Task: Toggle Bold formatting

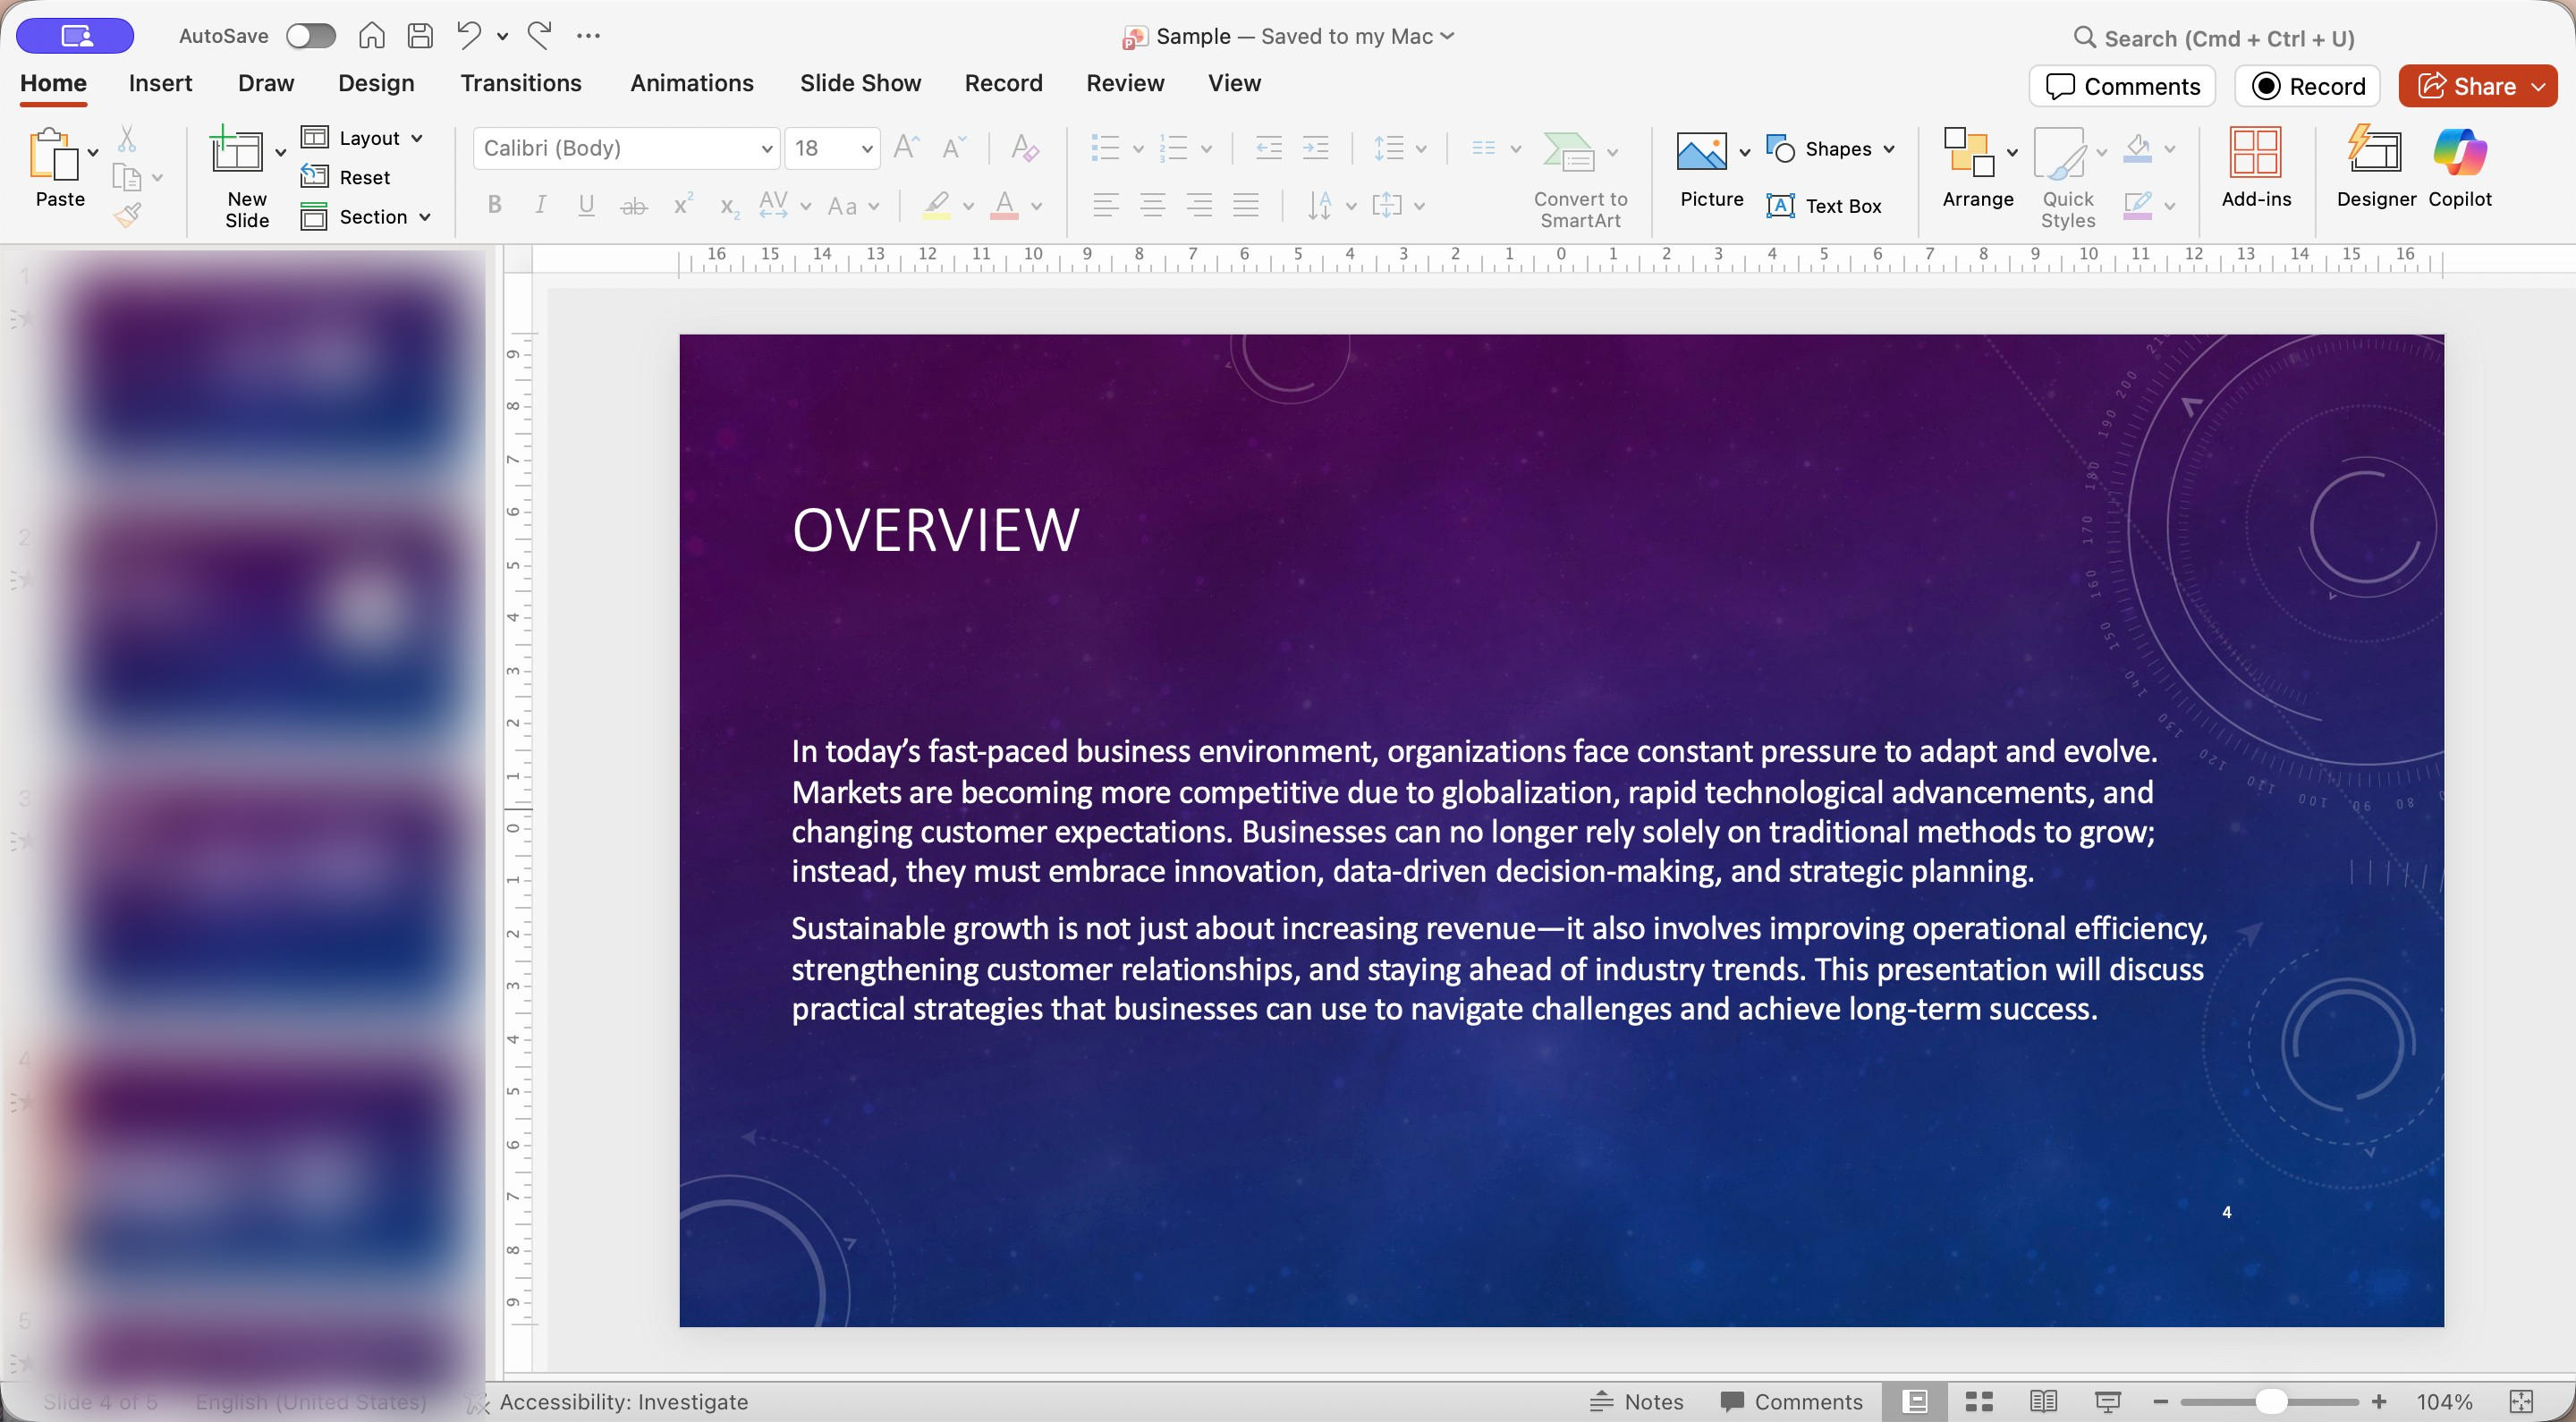Action: coord(494,205)
